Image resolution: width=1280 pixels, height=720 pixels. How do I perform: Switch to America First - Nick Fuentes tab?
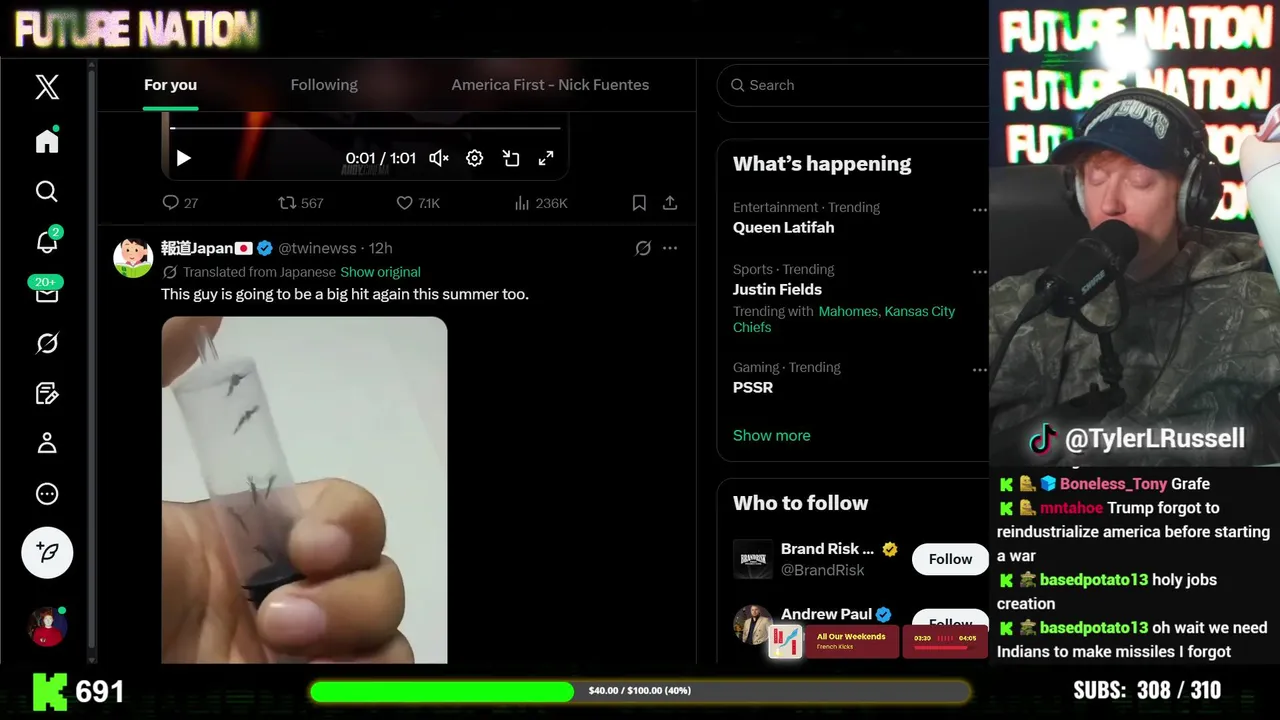coord(550,85)
